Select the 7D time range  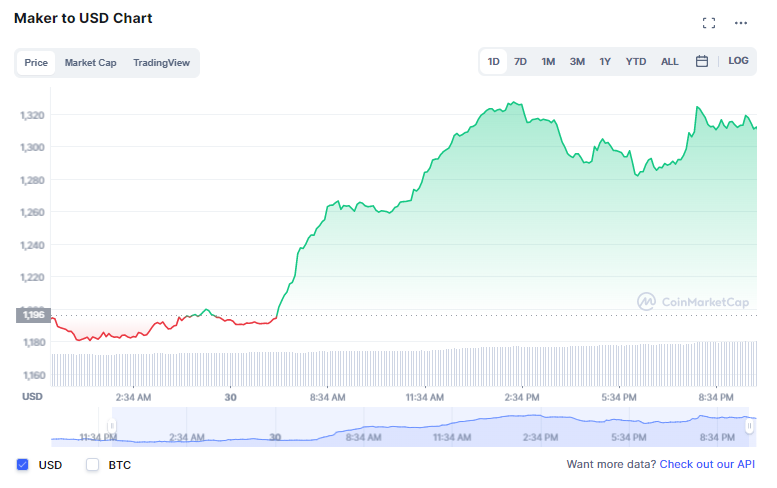tap(520, 61)
